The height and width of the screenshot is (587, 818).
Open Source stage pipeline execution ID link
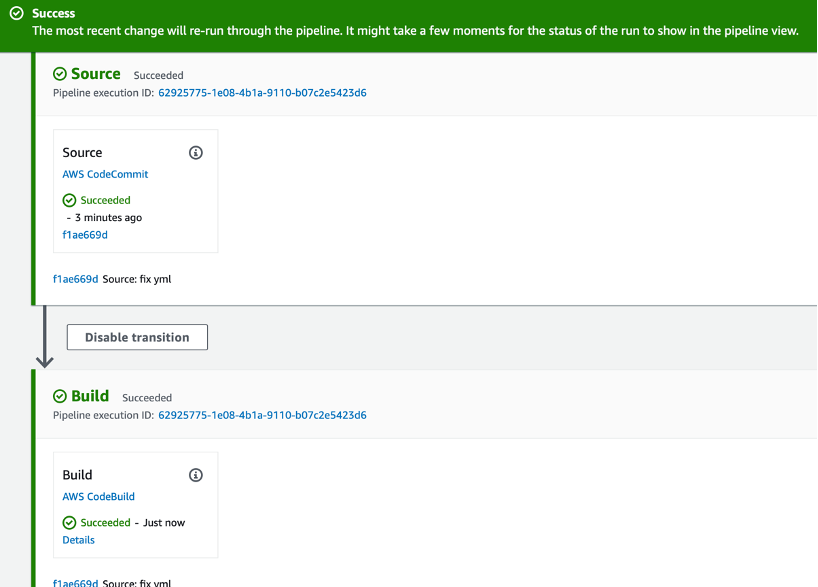(x=262, y=93)
